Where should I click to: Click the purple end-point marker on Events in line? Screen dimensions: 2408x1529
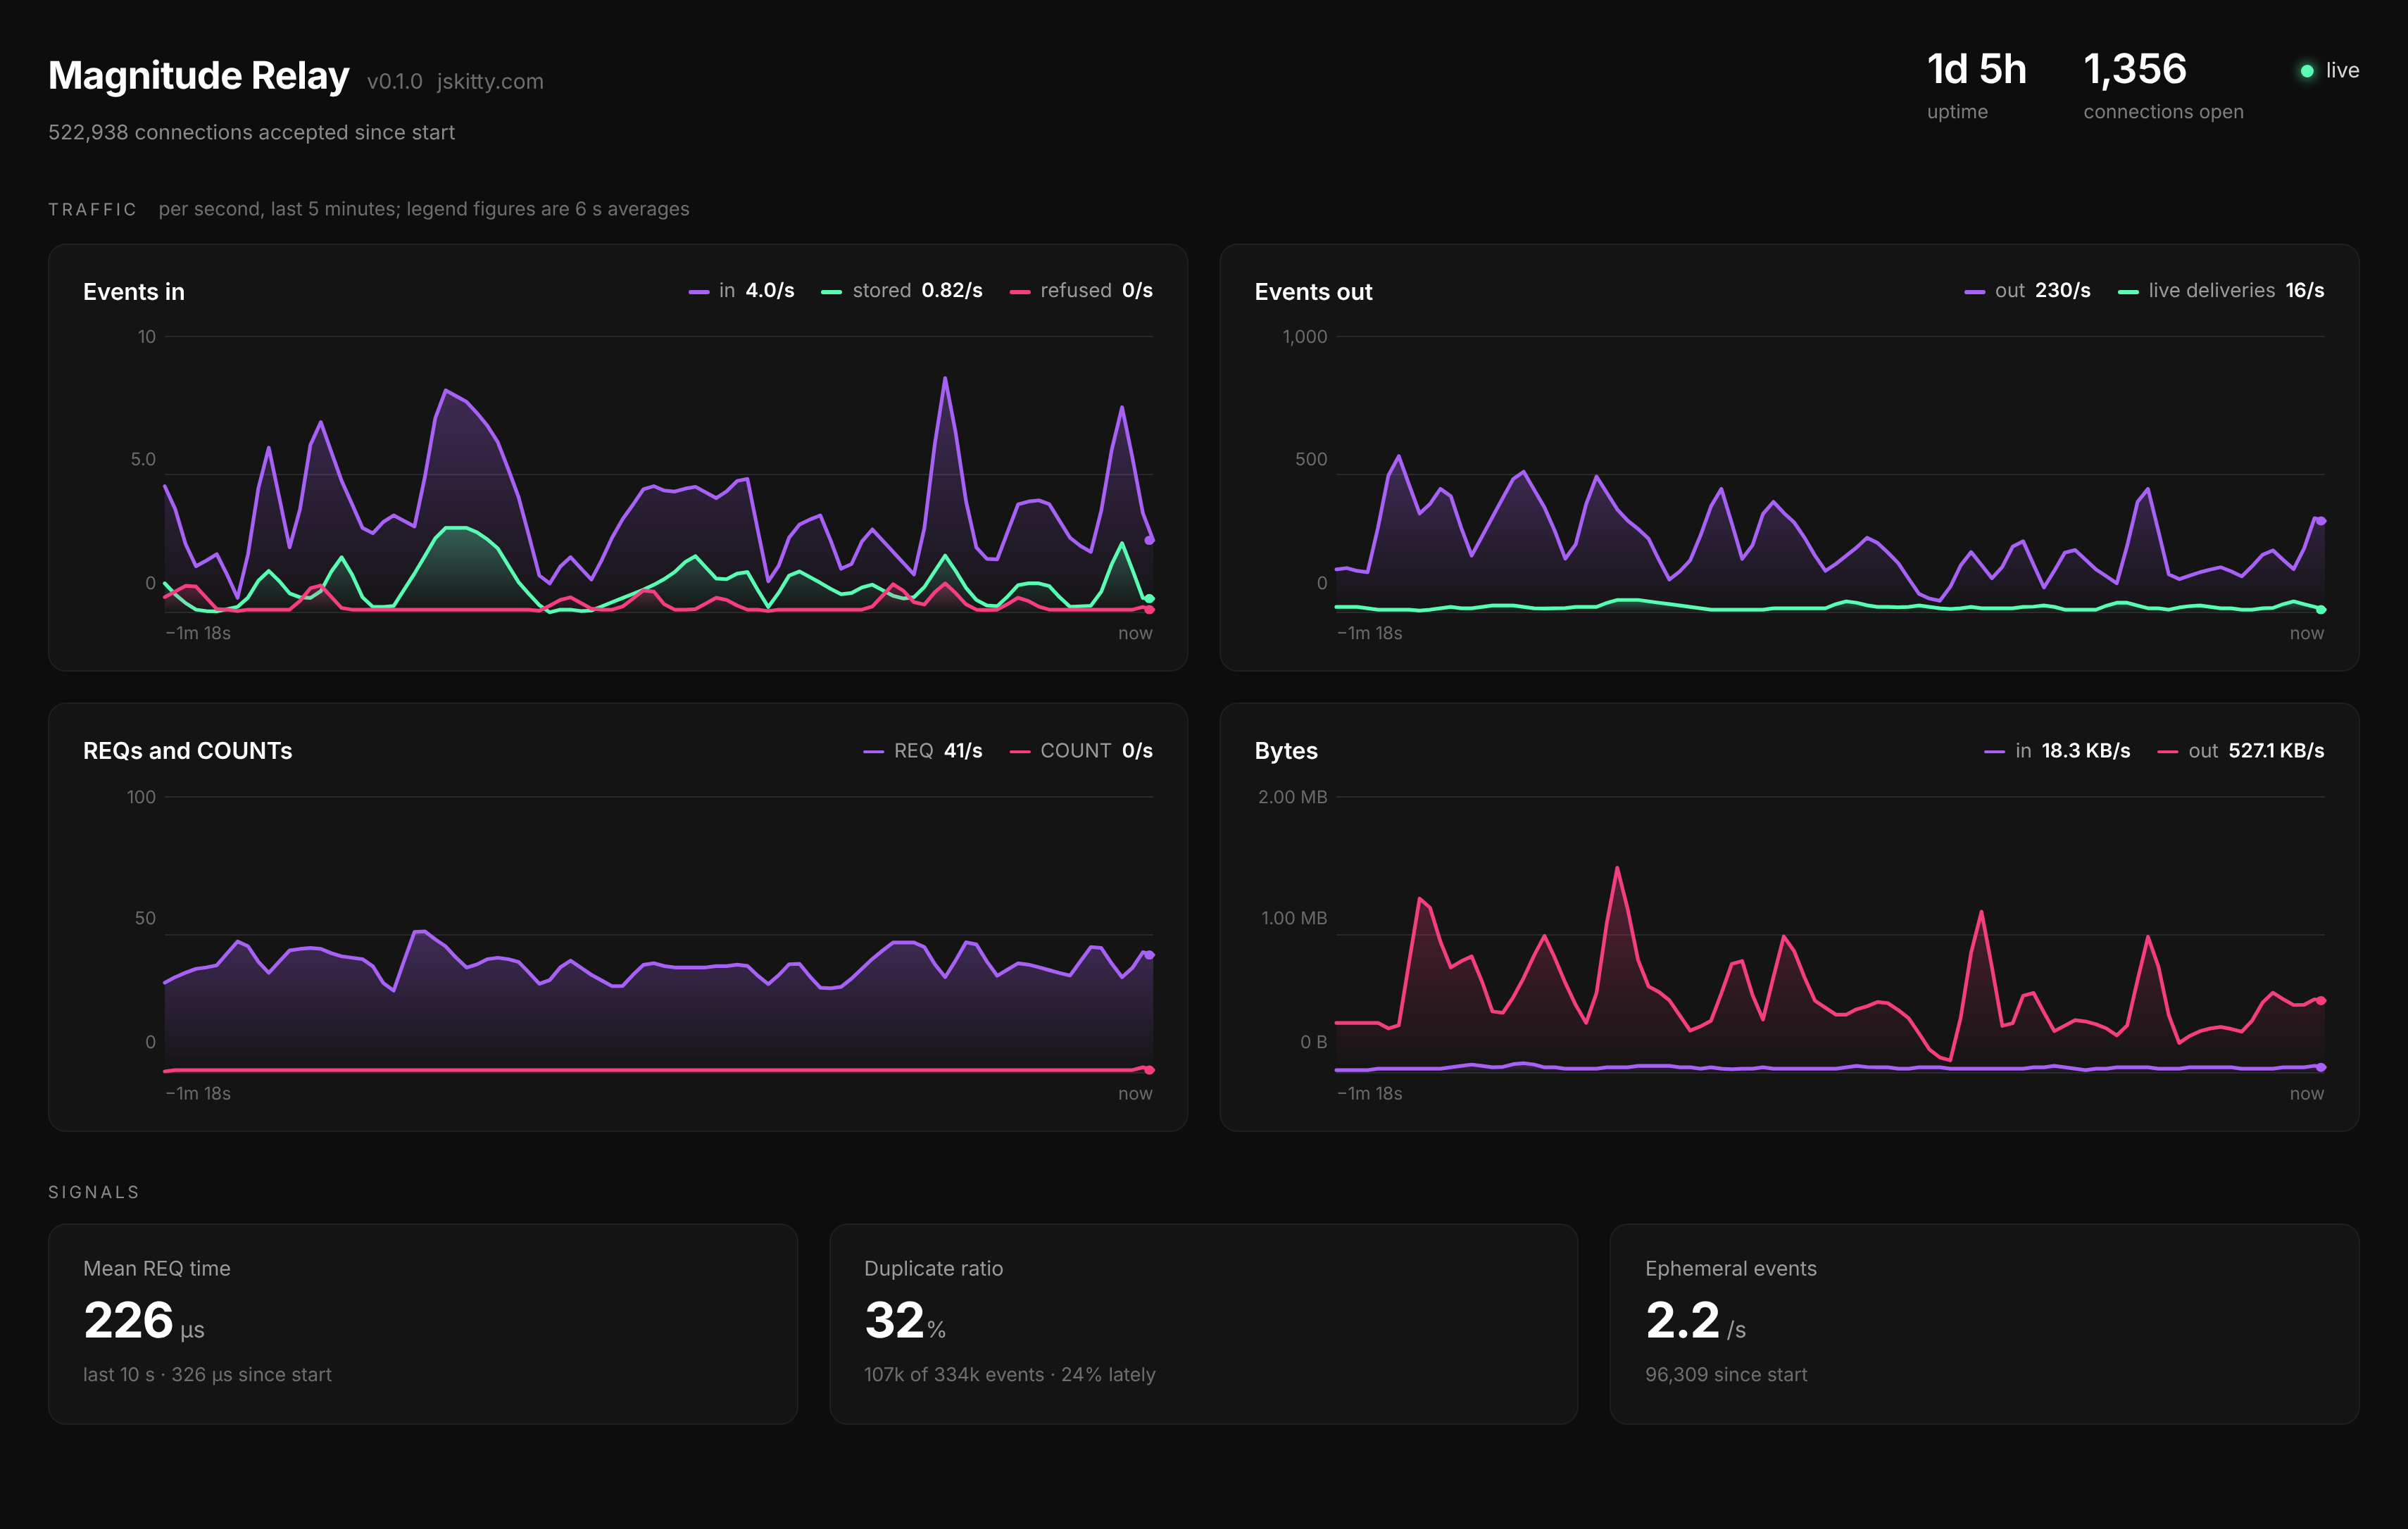pos(1150,540)
